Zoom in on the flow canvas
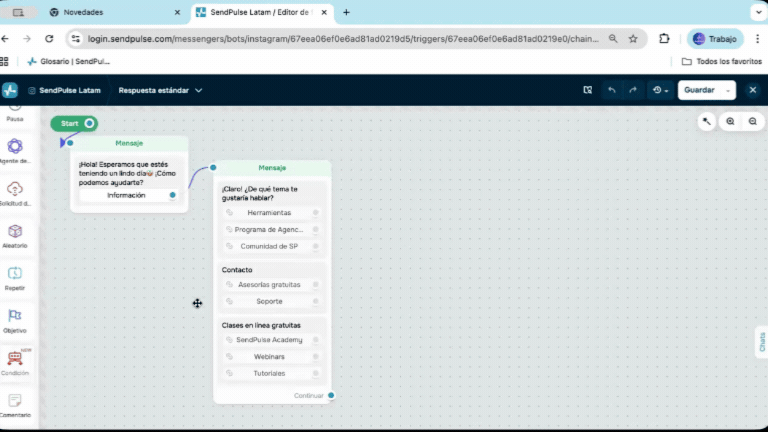Viewport: 768px width, 432px height. 730,121
